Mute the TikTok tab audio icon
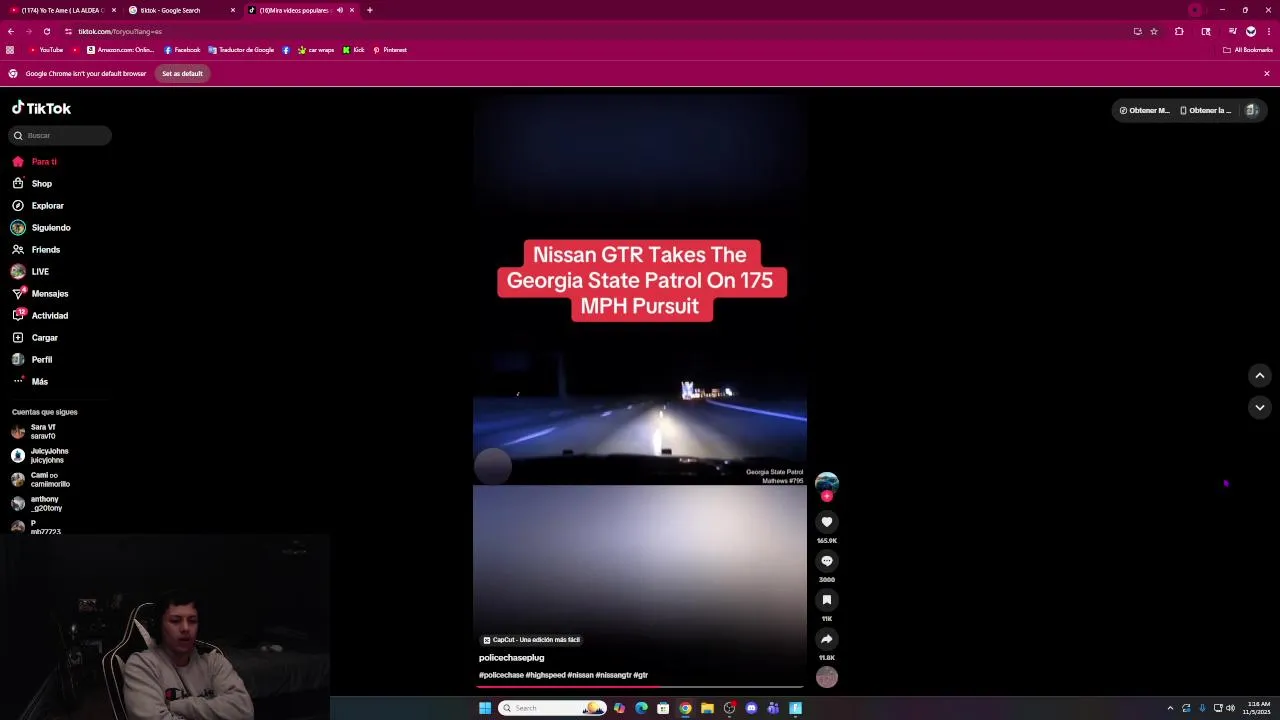The width and height of the screenshot is (1280, 720). (x=340, y=10)
